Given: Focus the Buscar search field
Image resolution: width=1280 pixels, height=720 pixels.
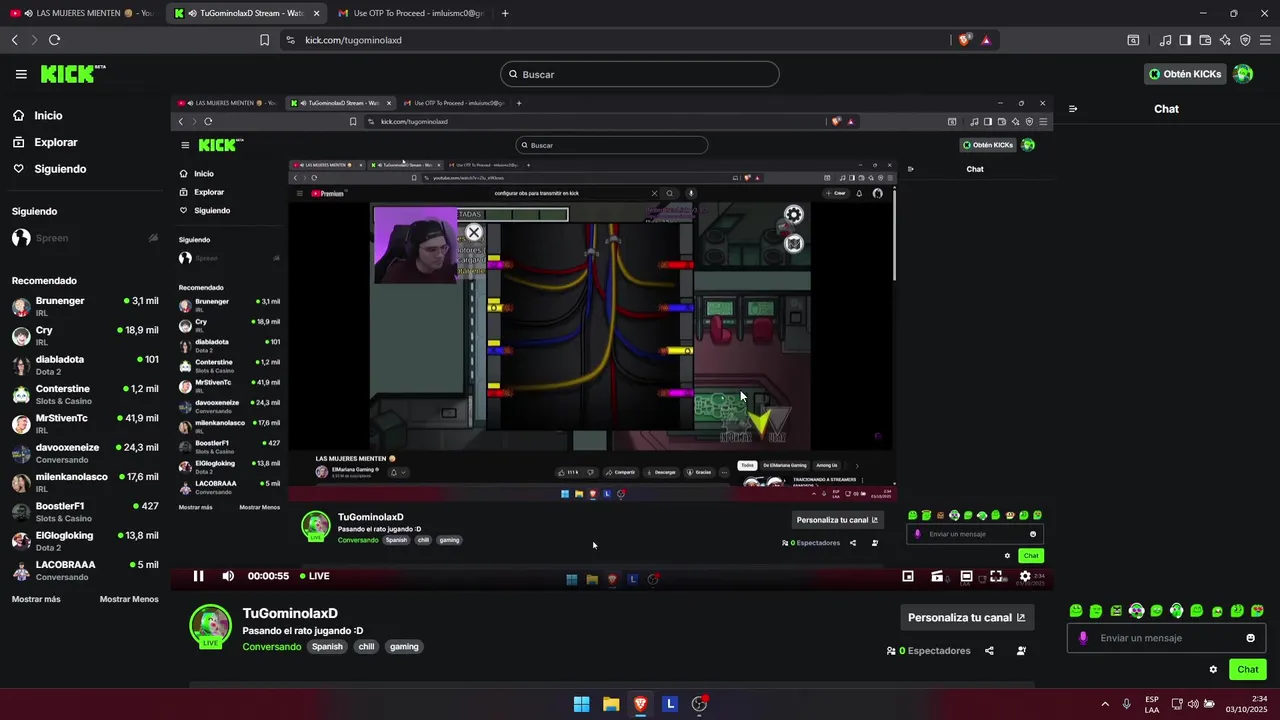Looking at the screenshot, I should point(640,74).
